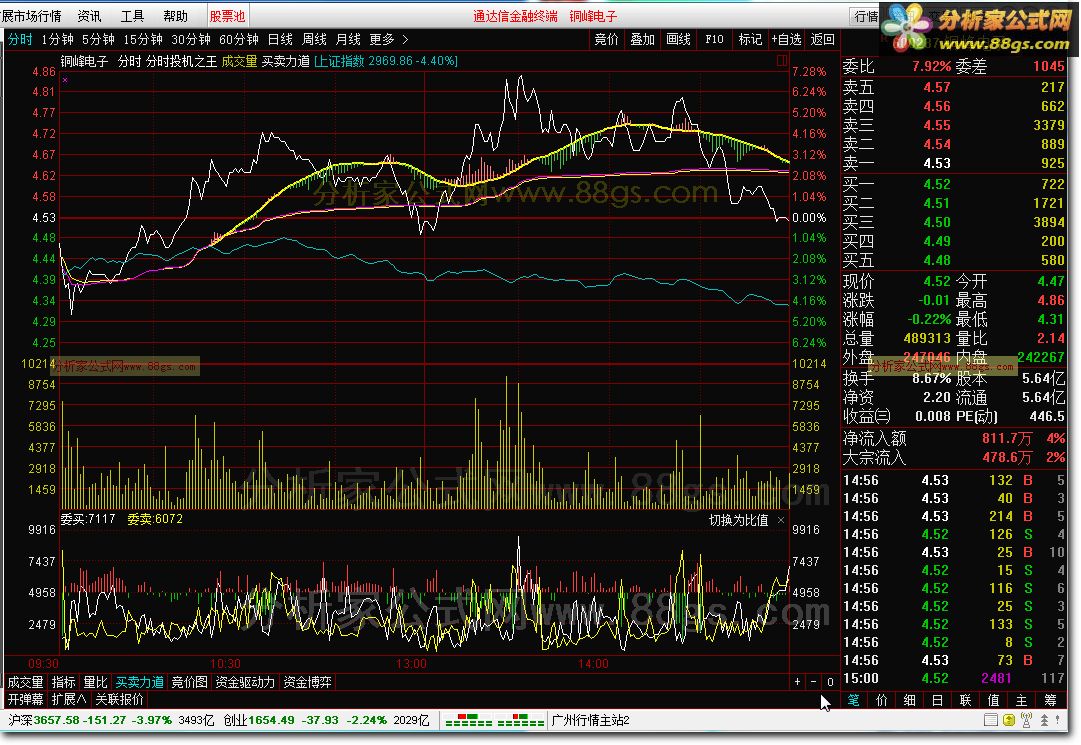Image resolution: width=1081 pixels, height=745 pixels.
Task: Toggle 开弹幕 option
Action: tap(26, 699)
